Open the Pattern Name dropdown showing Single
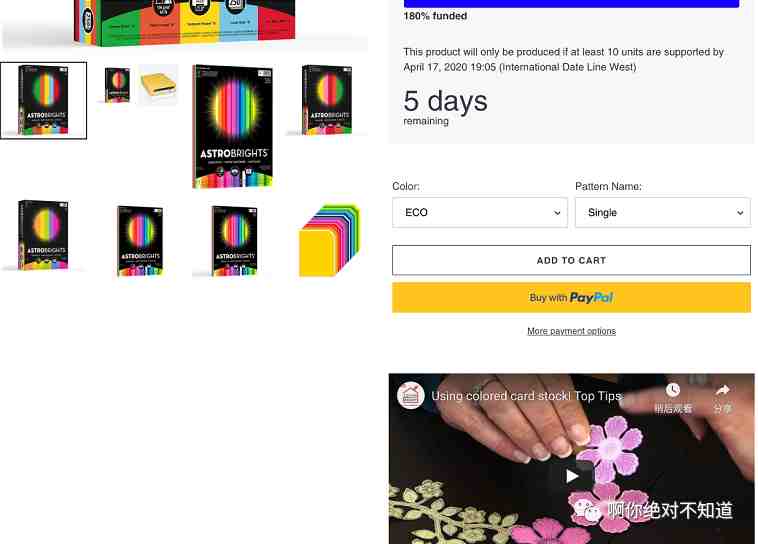Screen dimensions: 758x544 (x=663, y=212)
